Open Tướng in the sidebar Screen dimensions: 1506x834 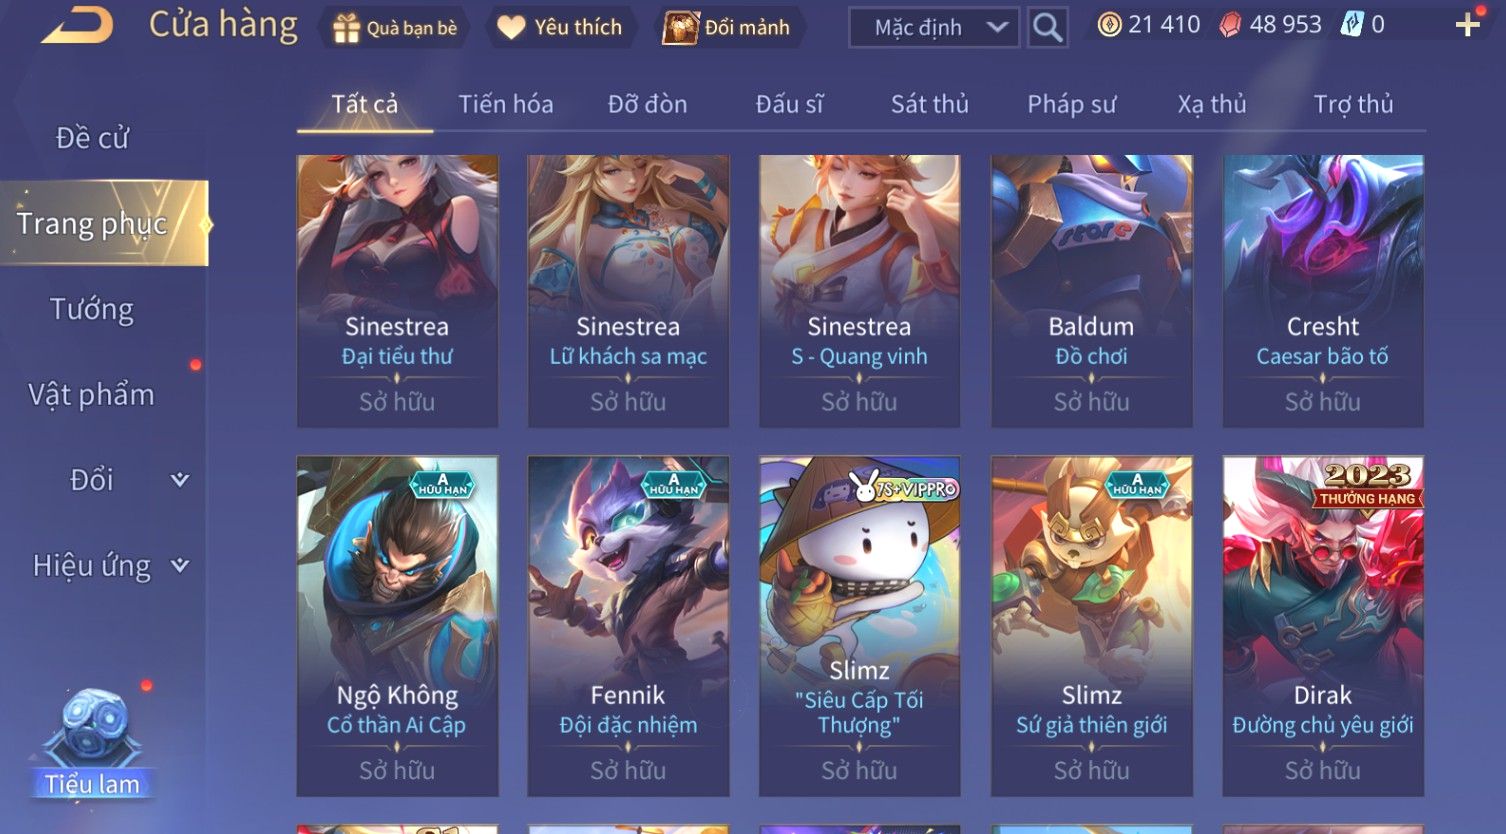pyautogui.click(x=91, y=309)
